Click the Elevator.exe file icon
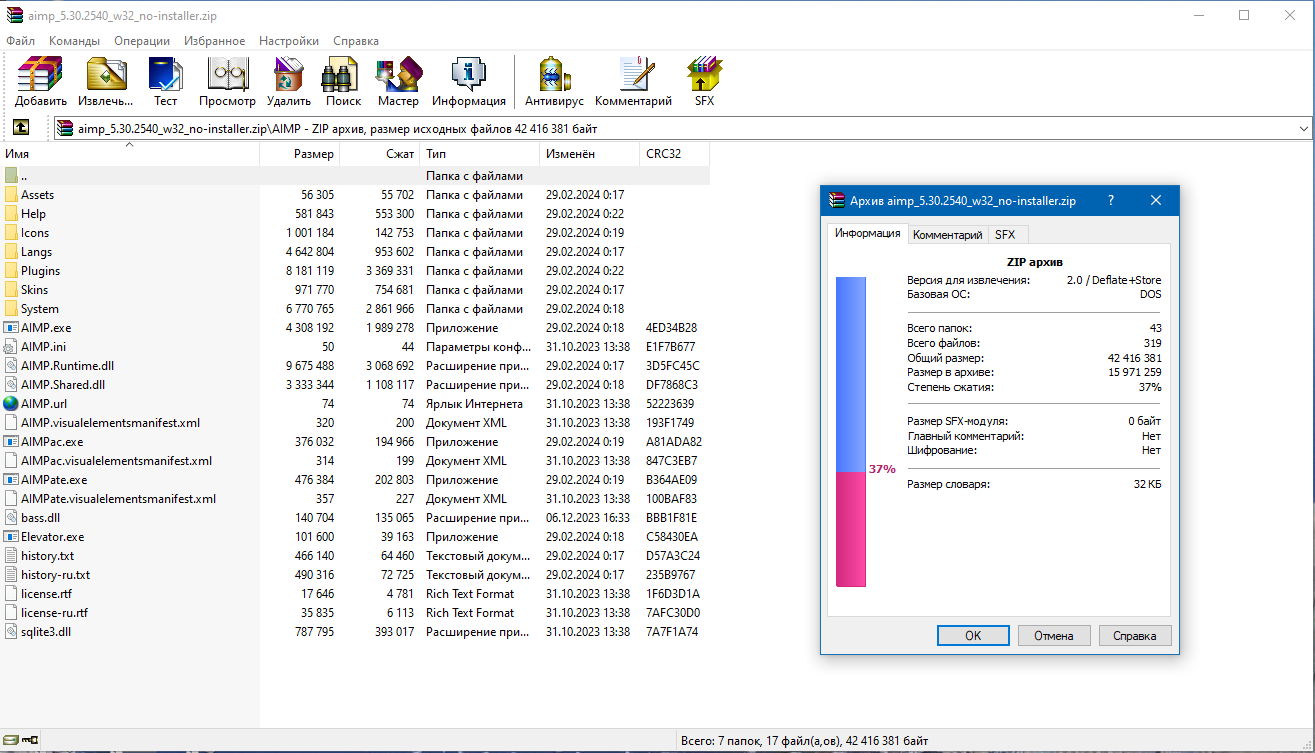The height and width of the screenshot is (753, 1315). tap(11, 537)
